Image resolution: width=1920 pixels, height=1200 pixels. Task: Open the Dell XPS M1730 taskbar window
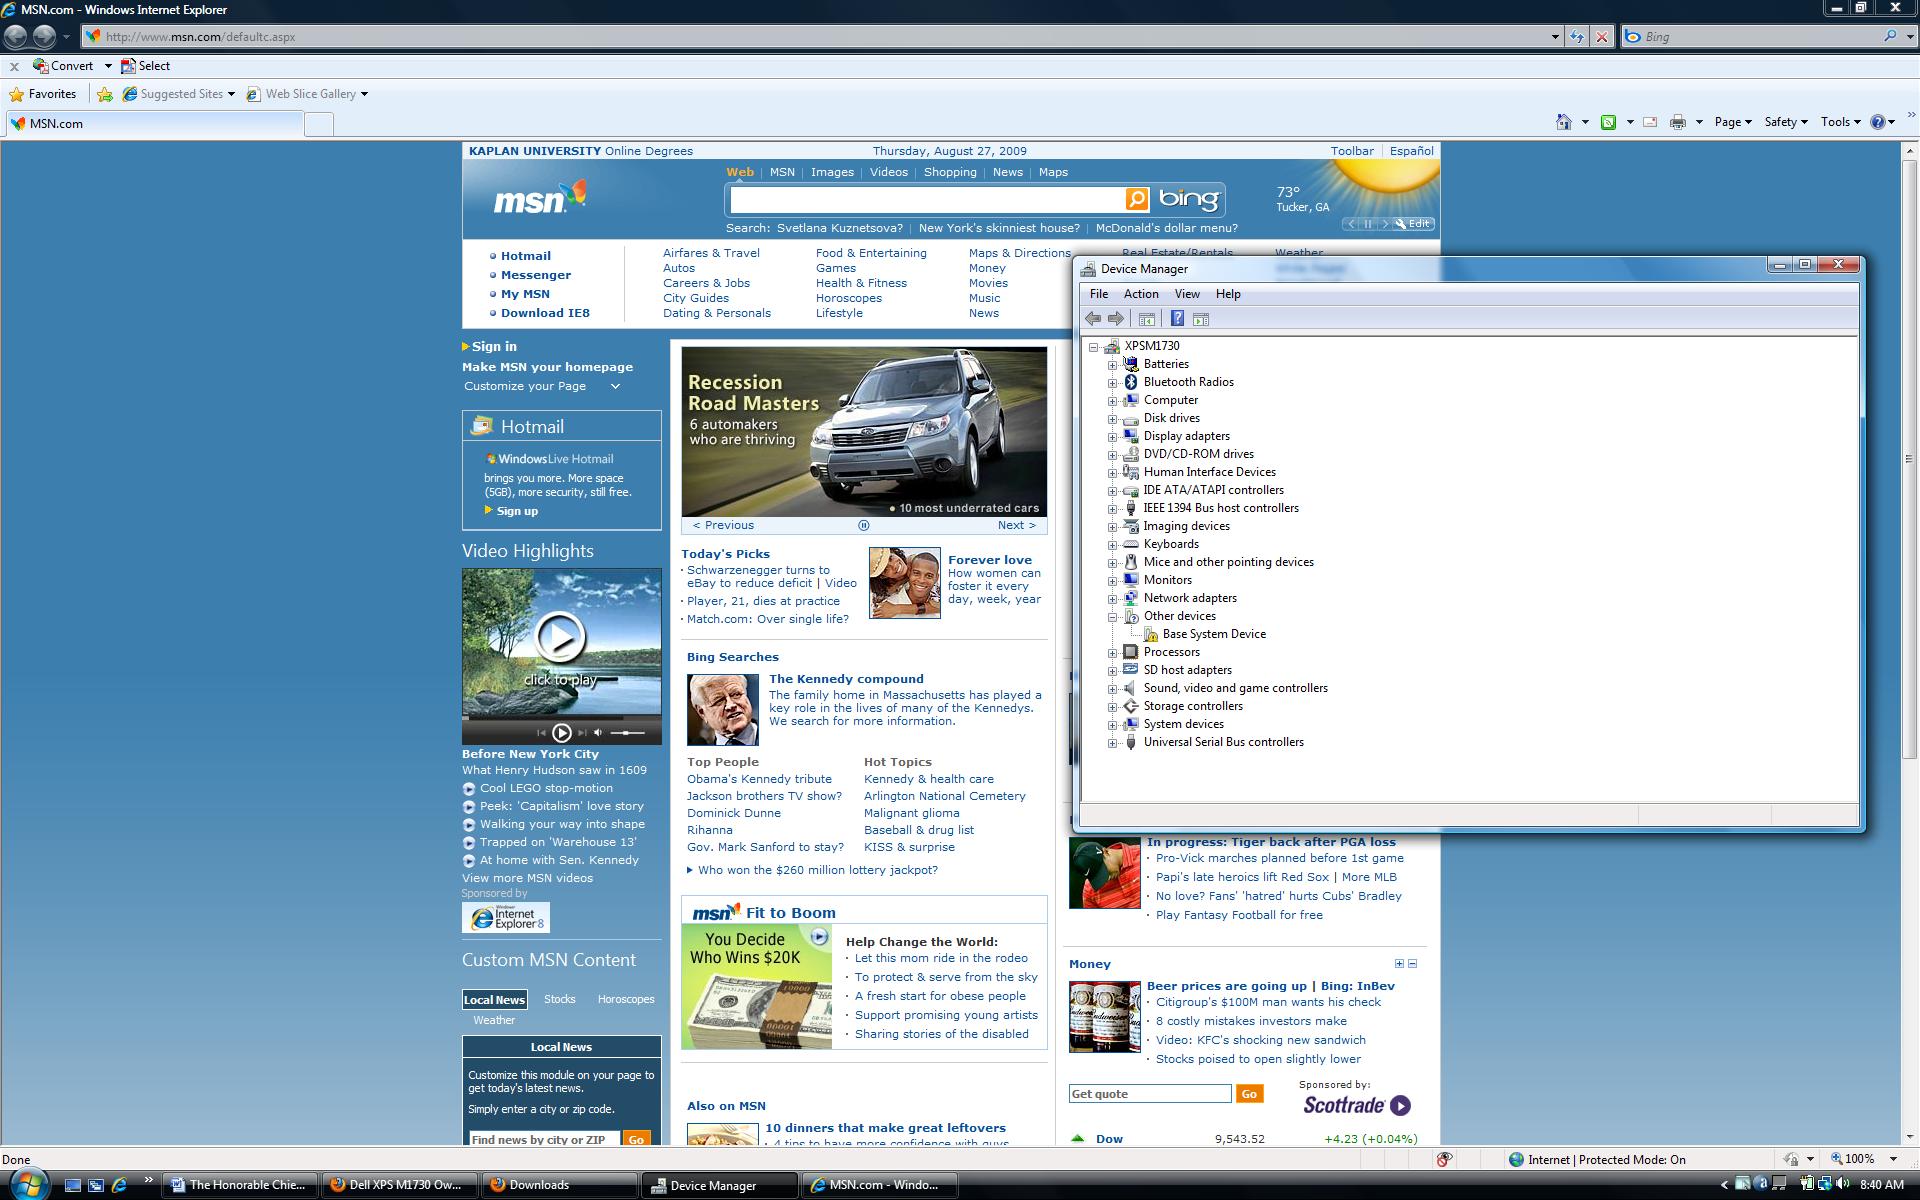point(398,1185)
